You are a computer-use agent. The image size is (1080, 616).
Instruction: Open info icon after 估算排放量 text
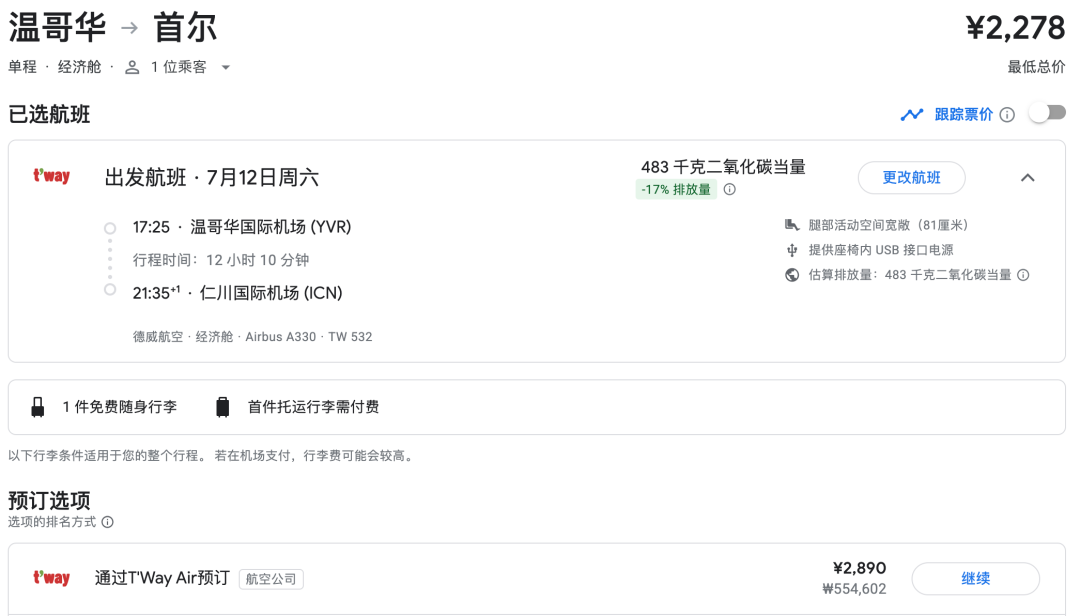pyautogui.click(x=1023, y=275)
